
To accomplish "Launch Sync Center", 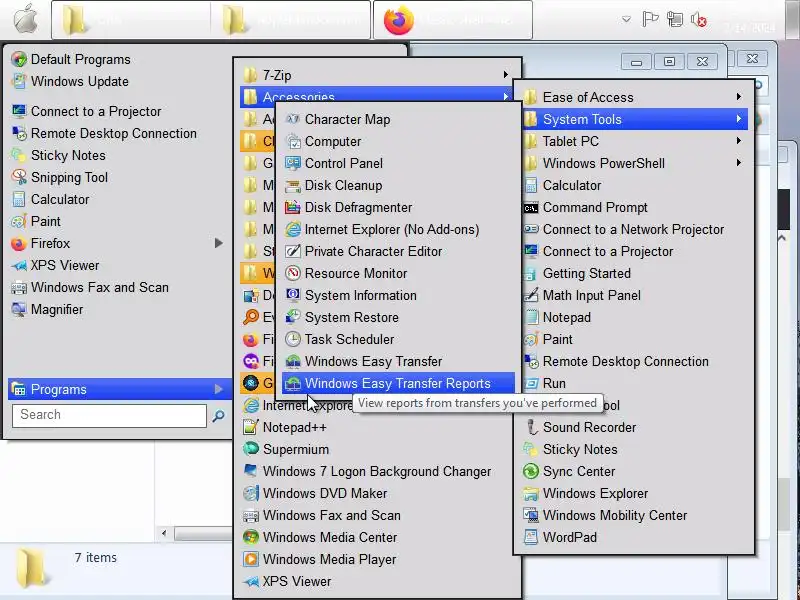I will (634, 471).
